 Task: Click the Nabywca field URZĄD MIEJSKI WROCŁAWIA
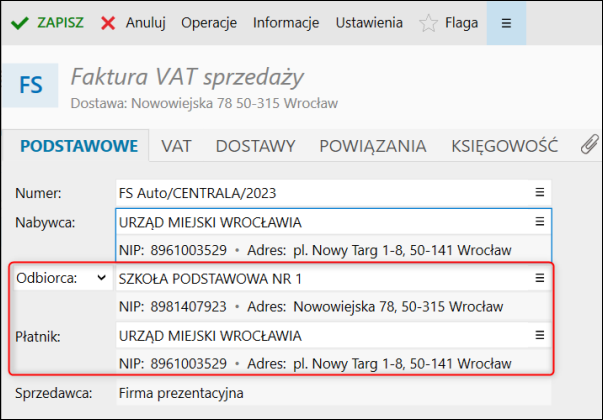click(333, 222)
